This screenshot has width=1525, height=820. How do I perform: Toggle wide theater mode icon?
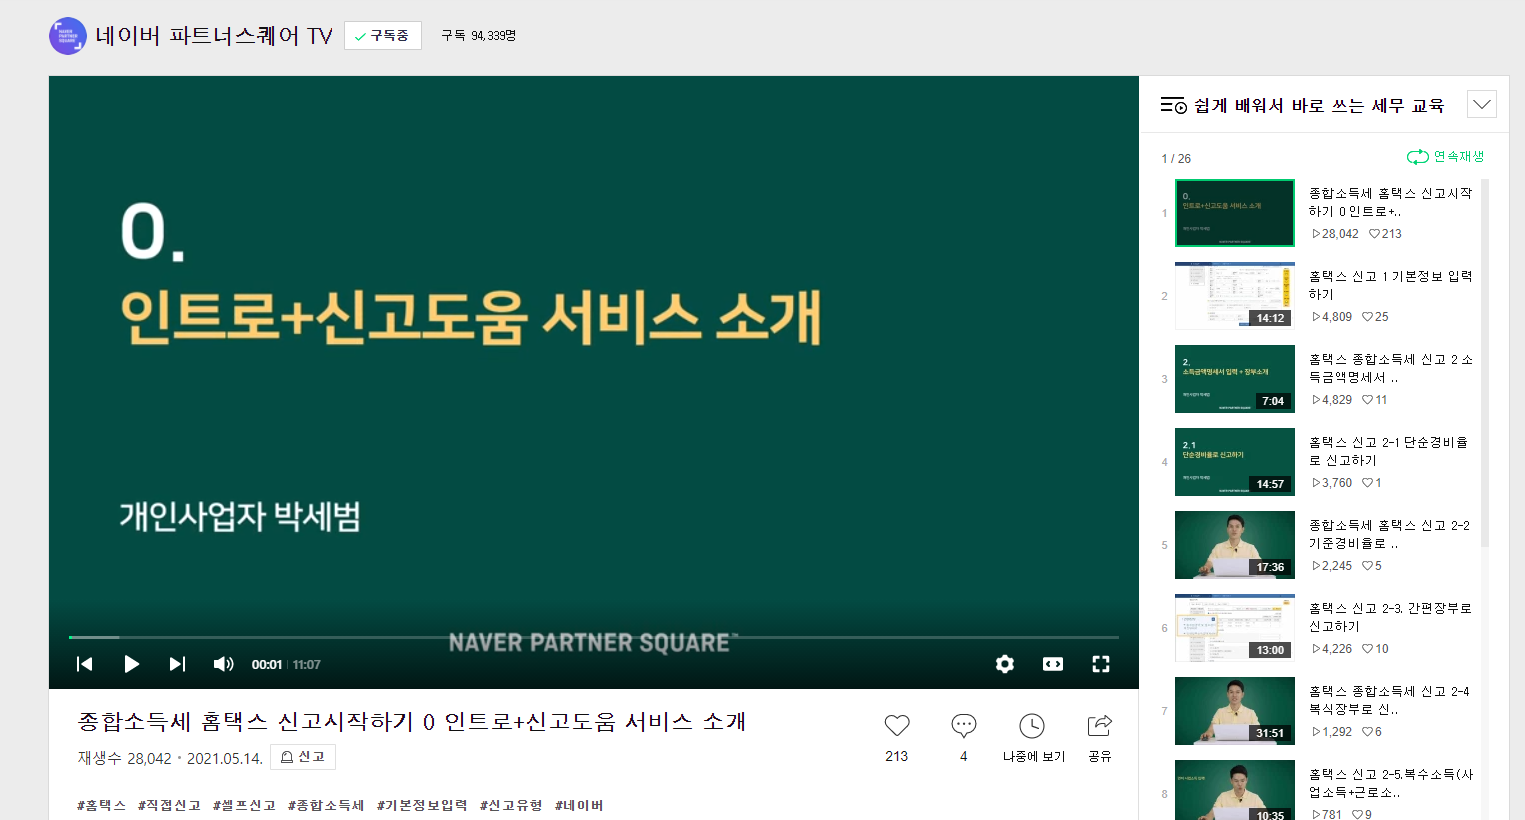[x=1053, y=664]
